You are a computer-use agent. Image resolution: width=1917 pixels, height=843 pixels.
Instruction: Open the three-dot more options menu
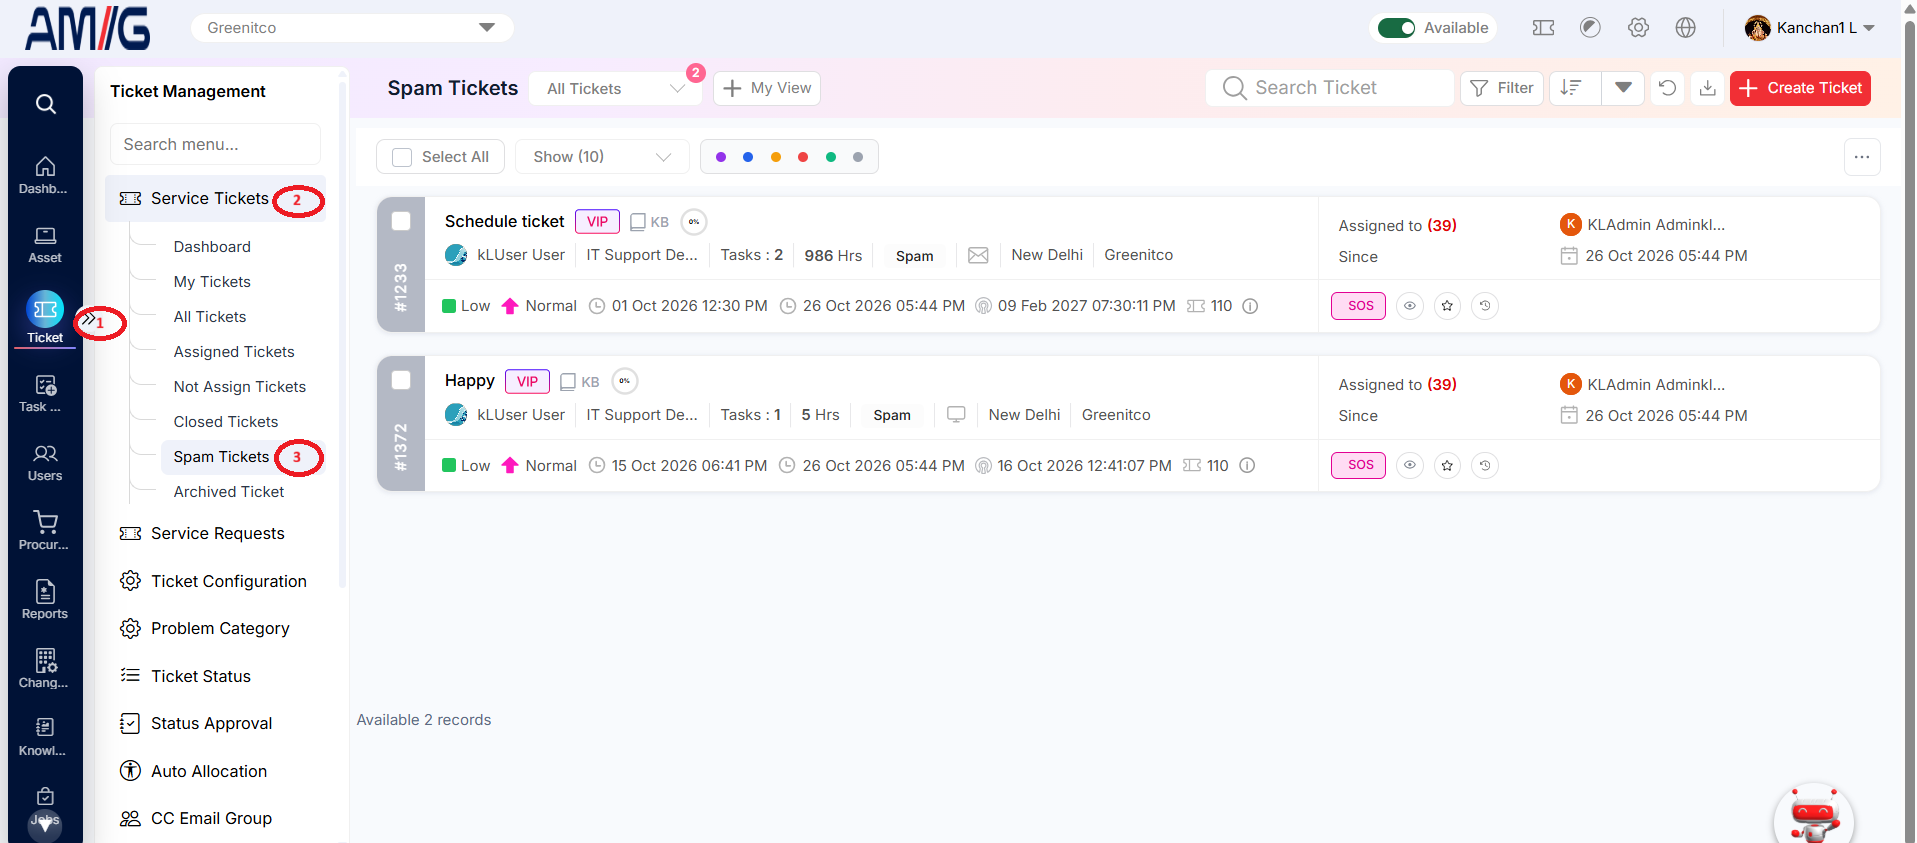pyautogui.click(x=1862, y=157)
